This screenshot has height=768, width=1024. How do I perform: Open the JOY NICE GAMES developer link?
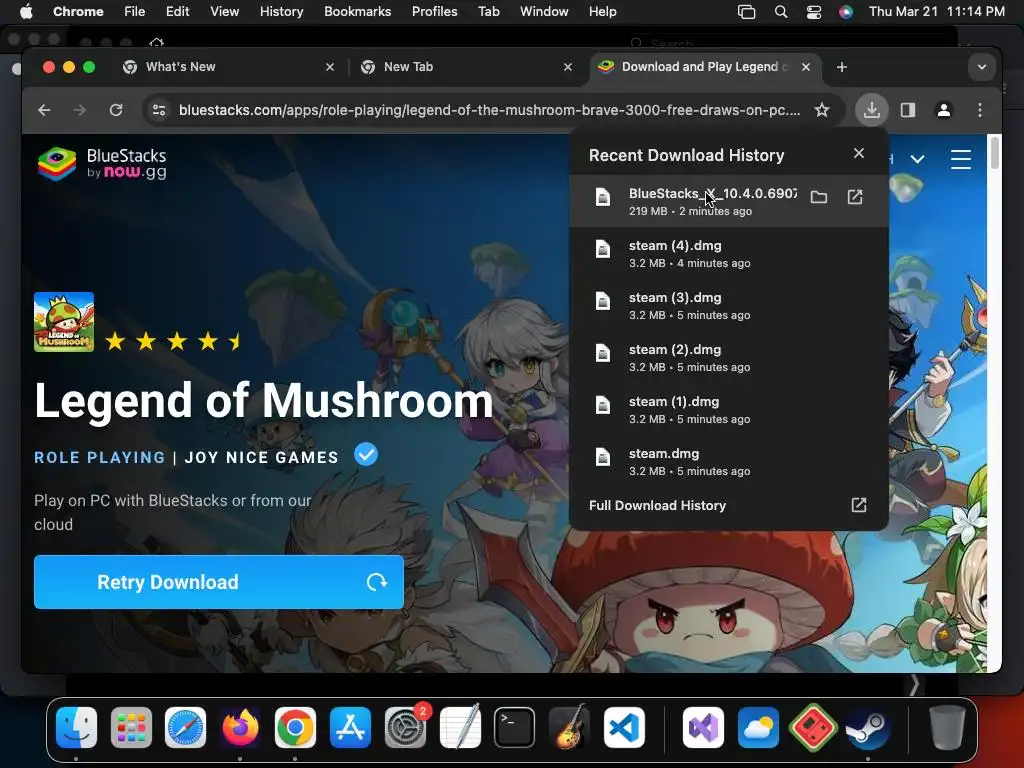click(262, 457)
